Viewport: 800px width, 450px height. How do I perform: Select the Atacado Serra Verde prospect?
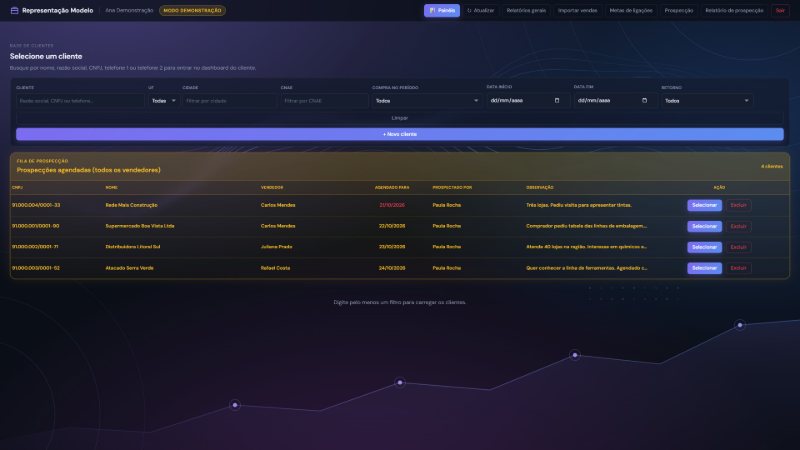pos(704,268)
